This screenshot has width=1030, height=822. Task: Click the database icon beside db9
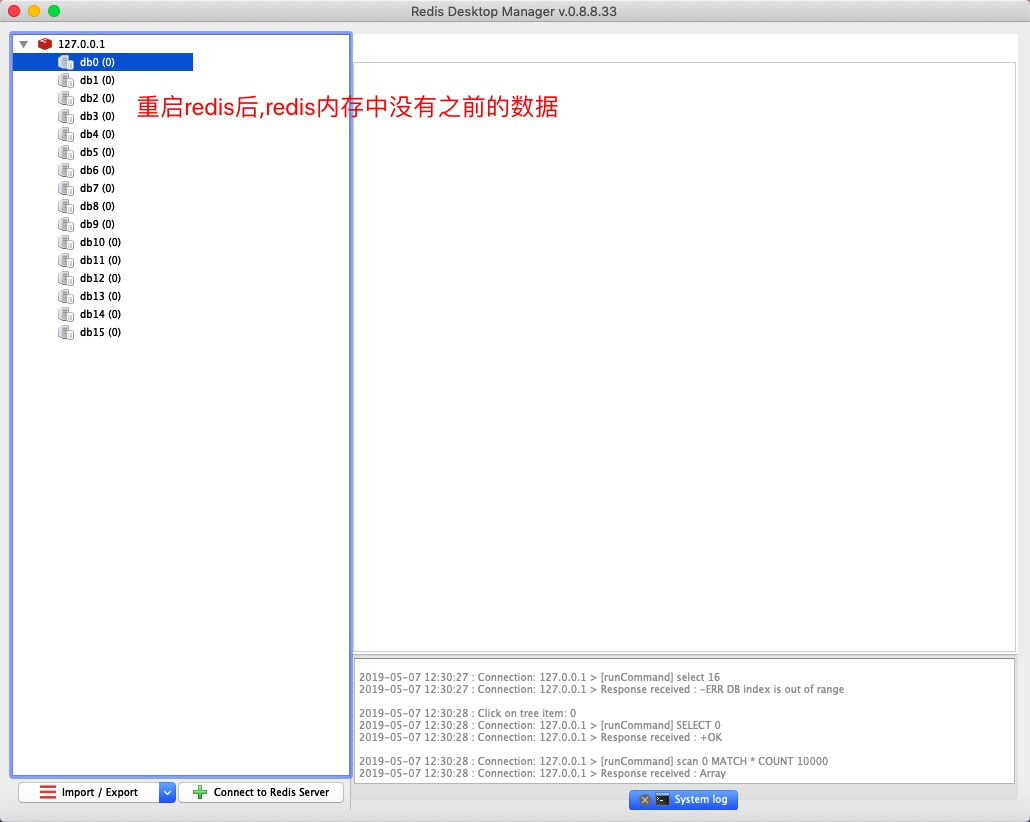point(66,224)
